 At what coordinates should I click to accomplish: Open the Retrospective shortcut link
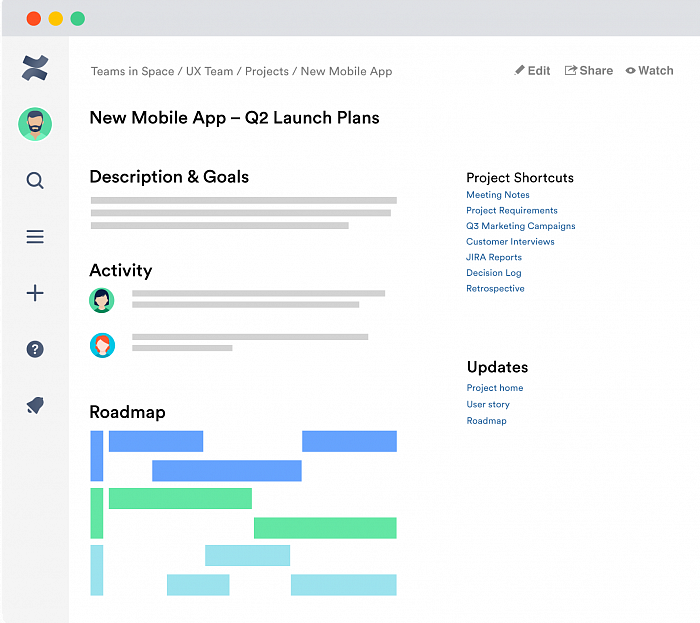point(495,288)
